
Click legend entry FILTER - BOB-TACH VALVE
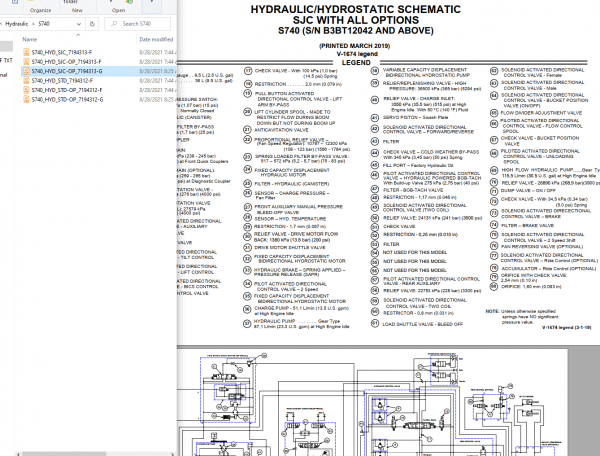tap(413, 190)
